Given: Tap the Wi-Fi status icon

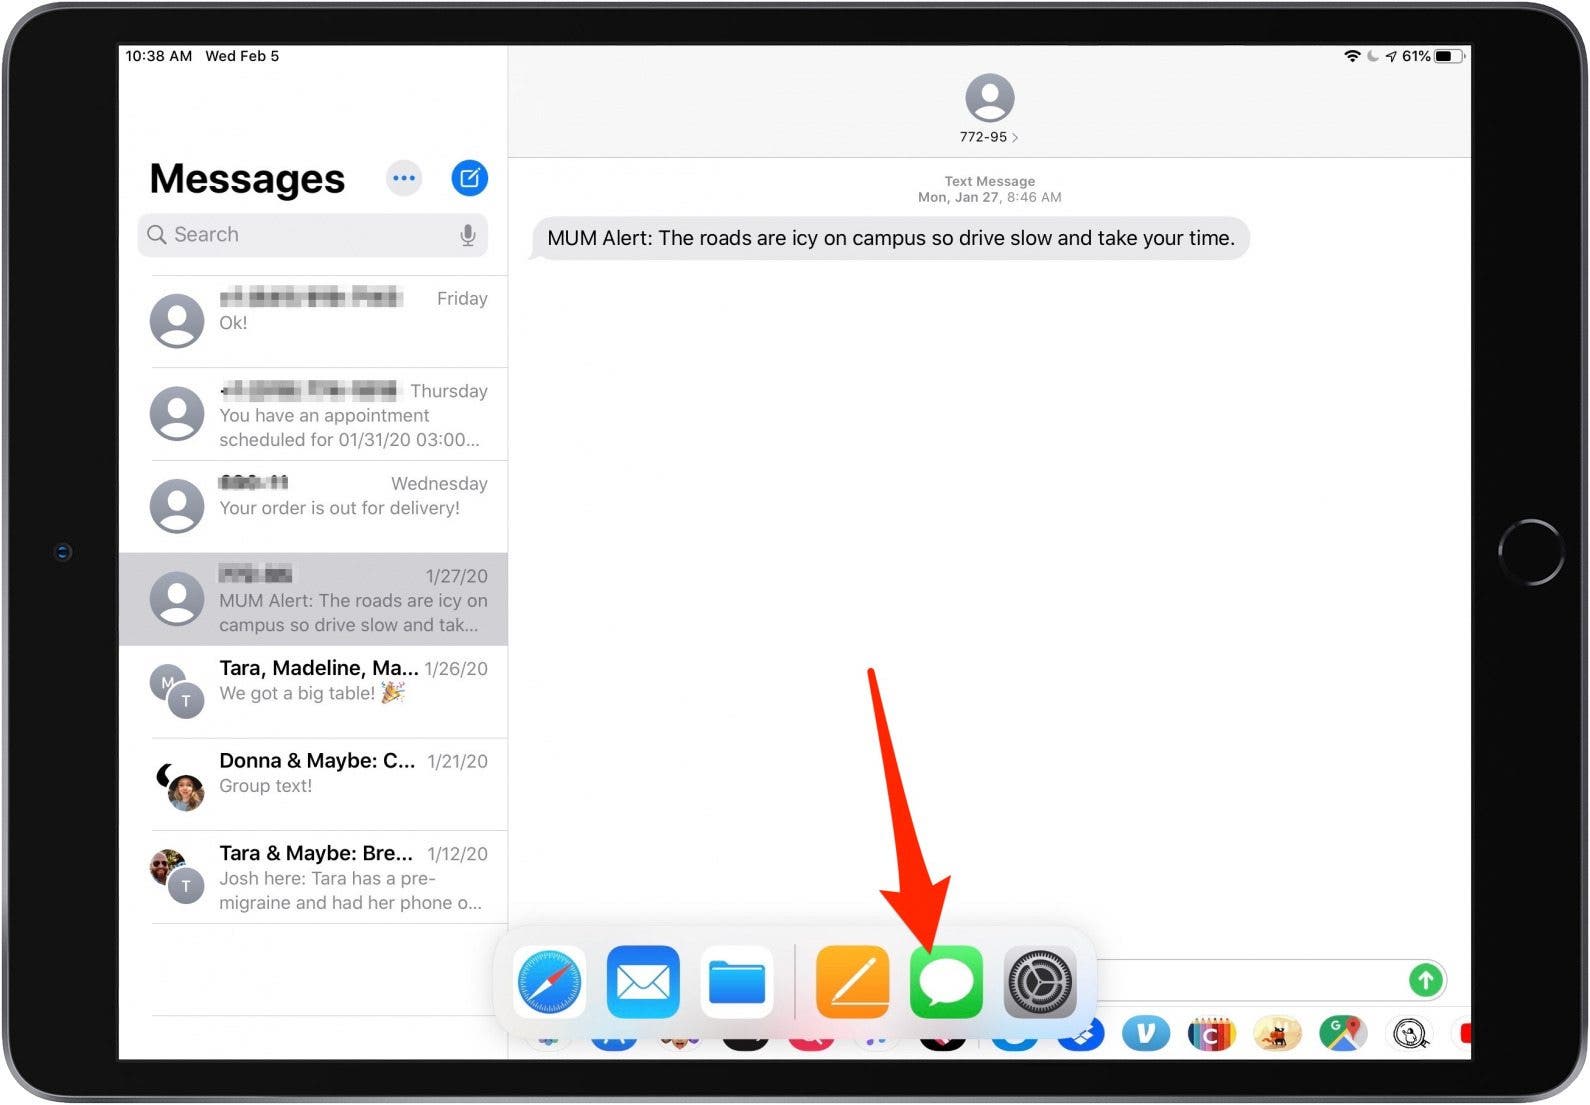Looking at the screenshot, I should tap(1352, 56).
